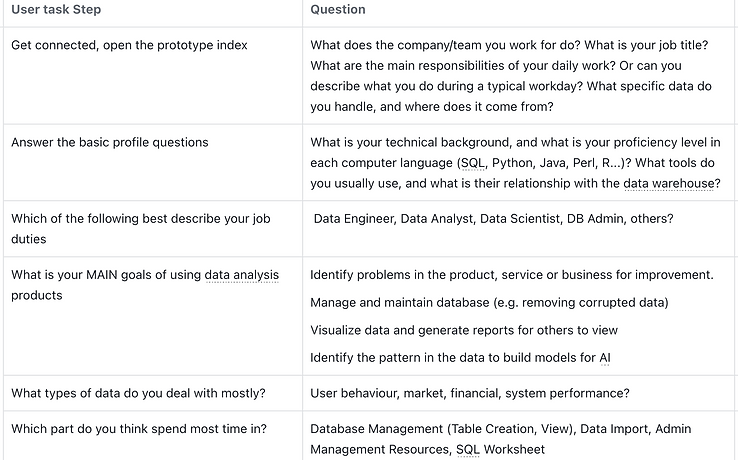Screen dimensions: 738x460
Task: Select the 'Get connected, open the prototype index' cell
Action: [x=153, y=76]
